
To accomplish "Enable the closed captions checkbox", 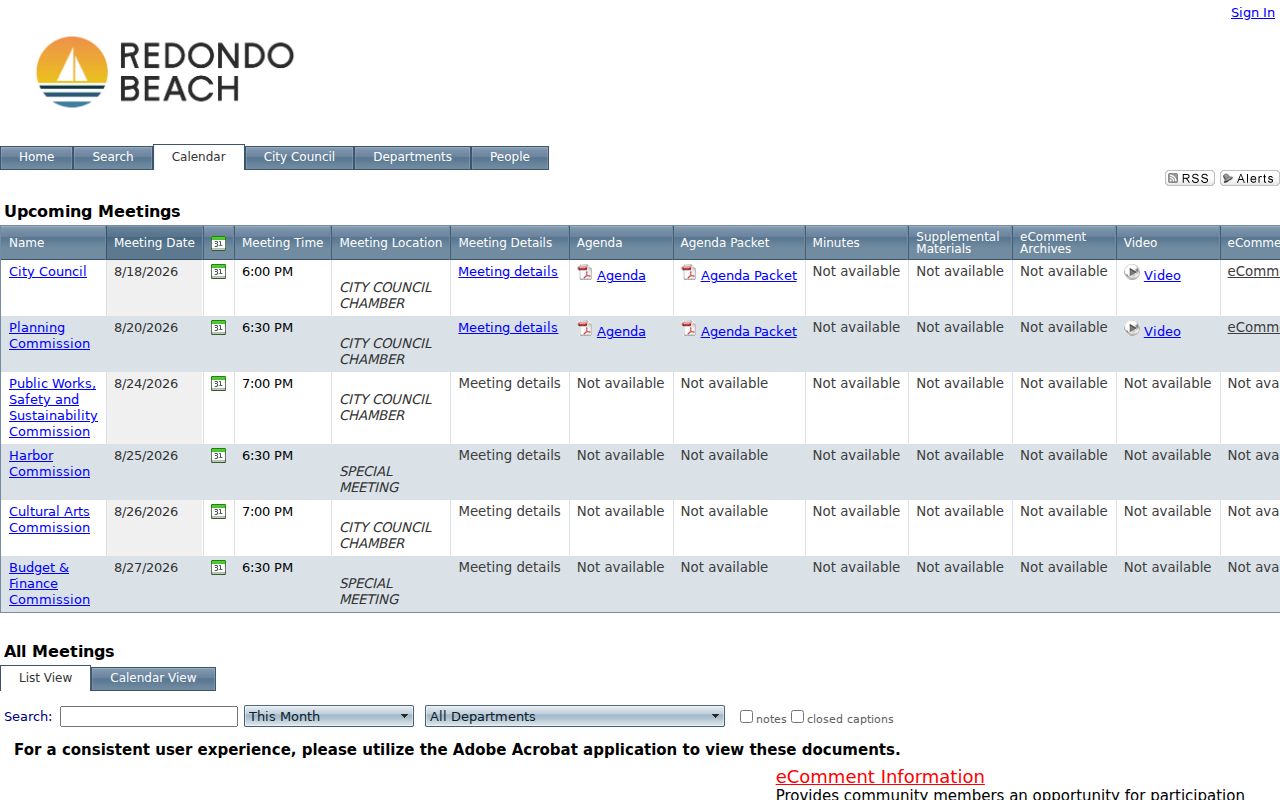I will 797,716.
